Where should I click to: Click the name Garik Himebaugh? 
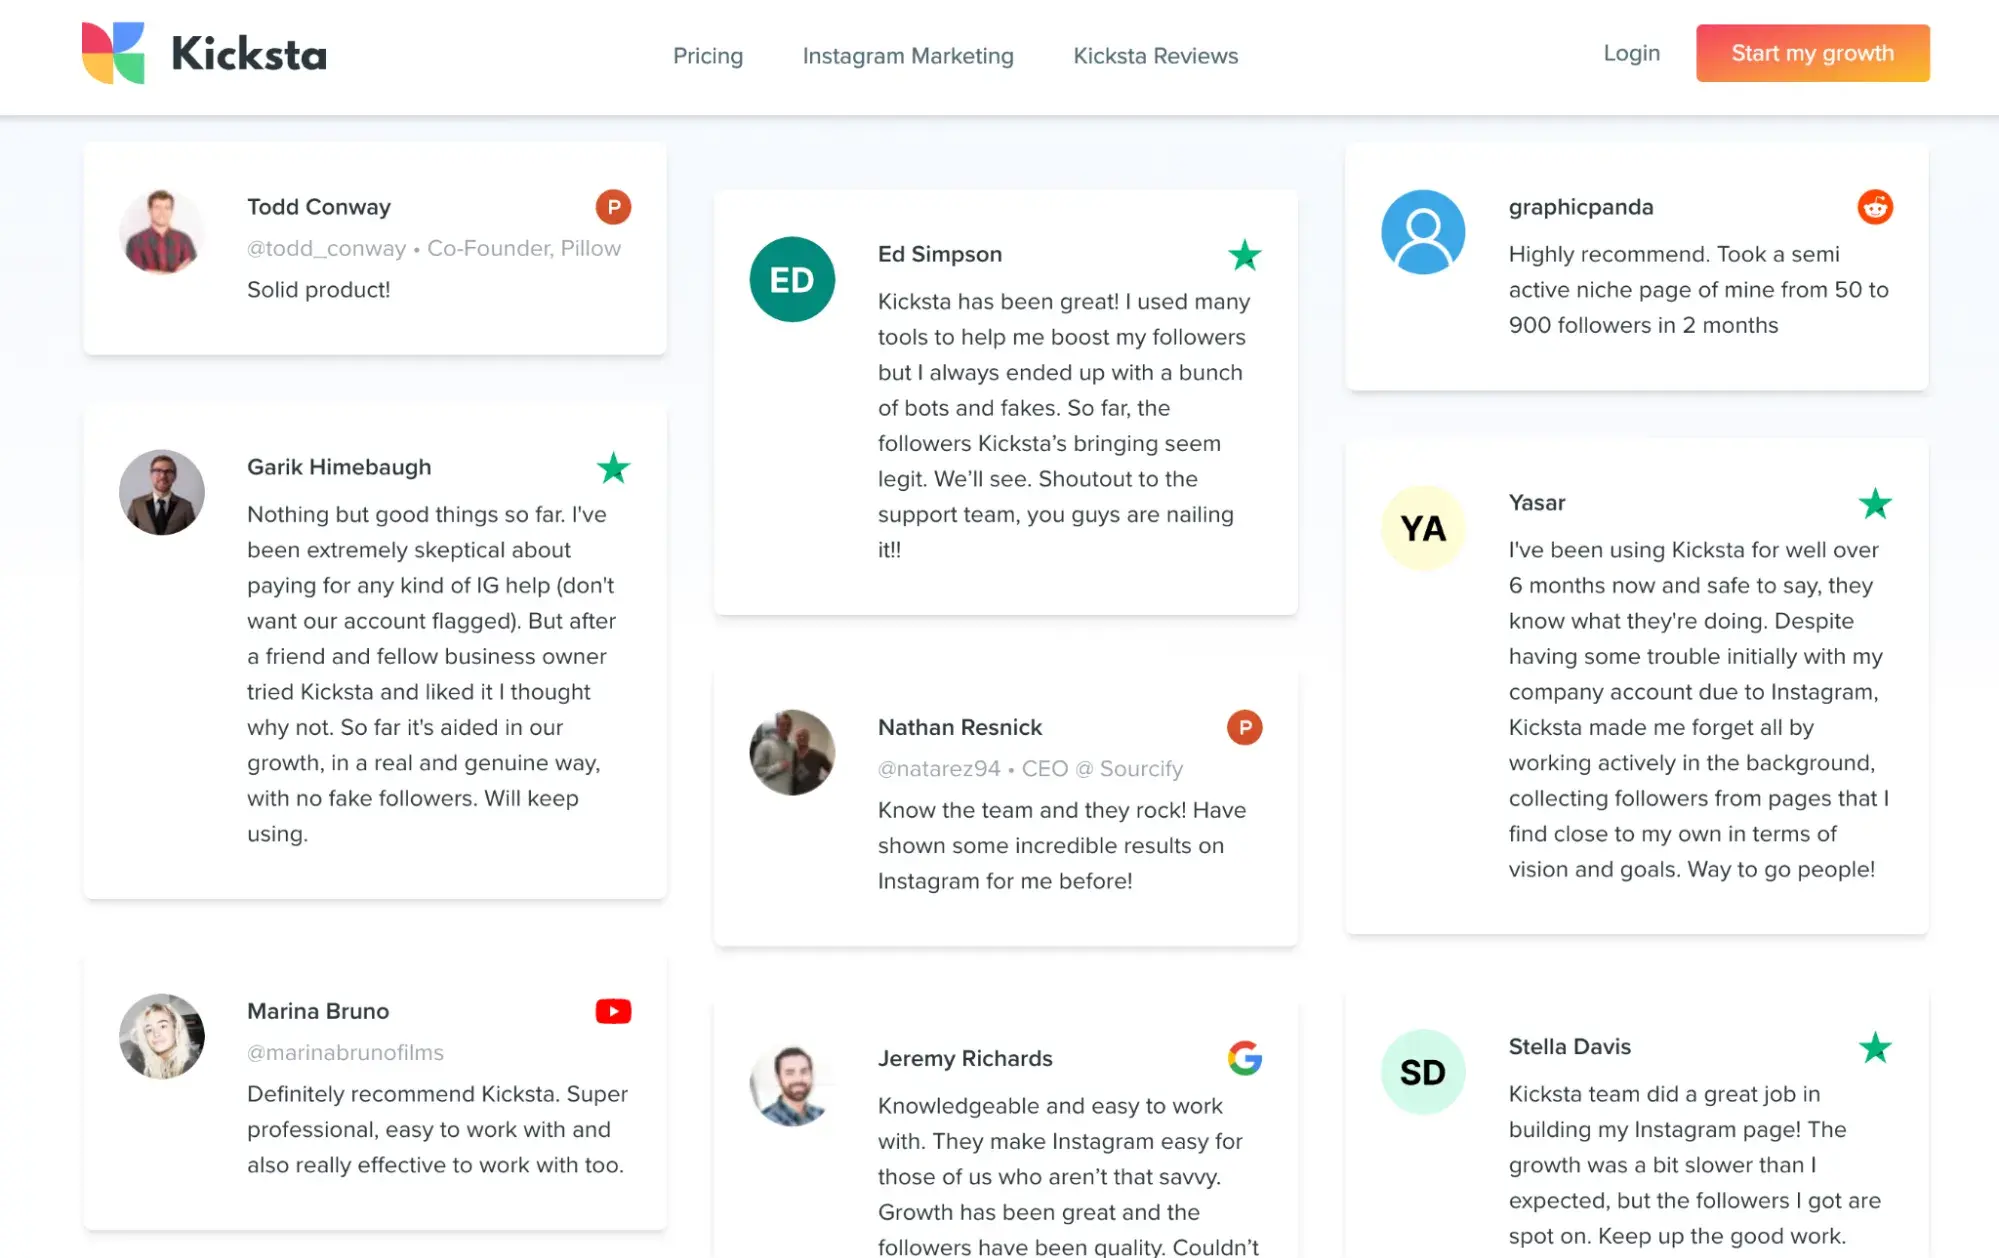pos(339,467)
